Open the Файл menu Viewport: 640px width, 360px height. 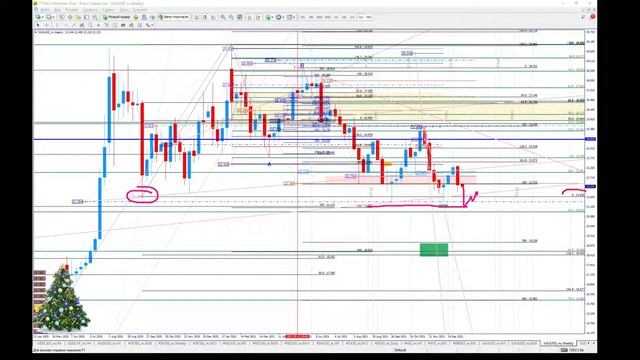tap(44, 9)
